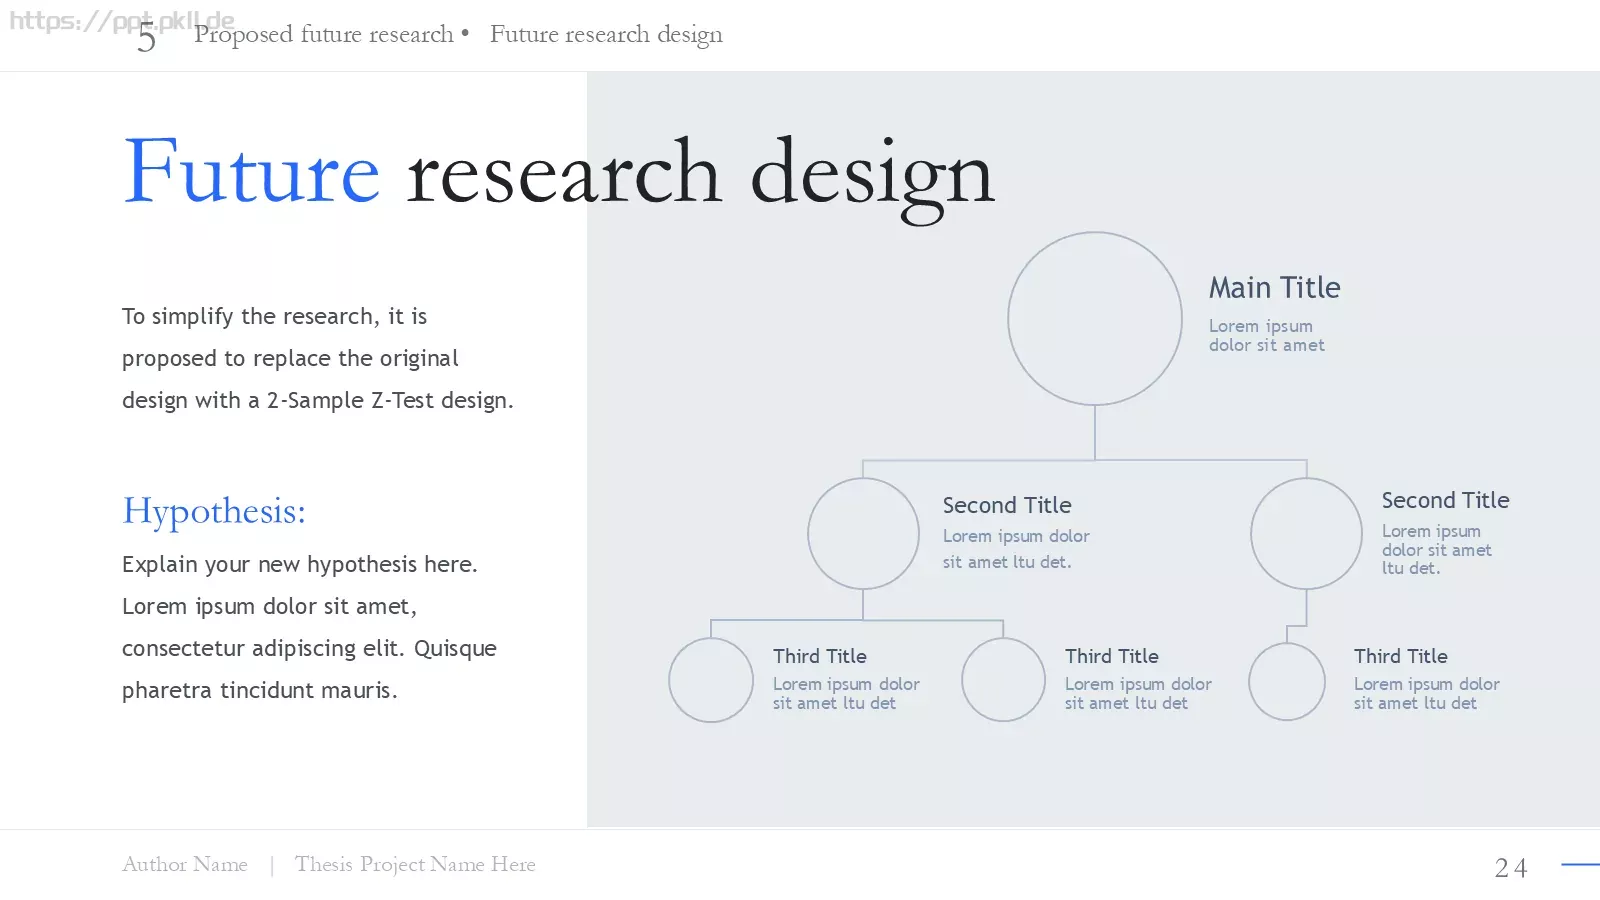The width and height of the screenshot is (1600, 900).
Task: Click the page number 24
Action: coord(1511,867)
